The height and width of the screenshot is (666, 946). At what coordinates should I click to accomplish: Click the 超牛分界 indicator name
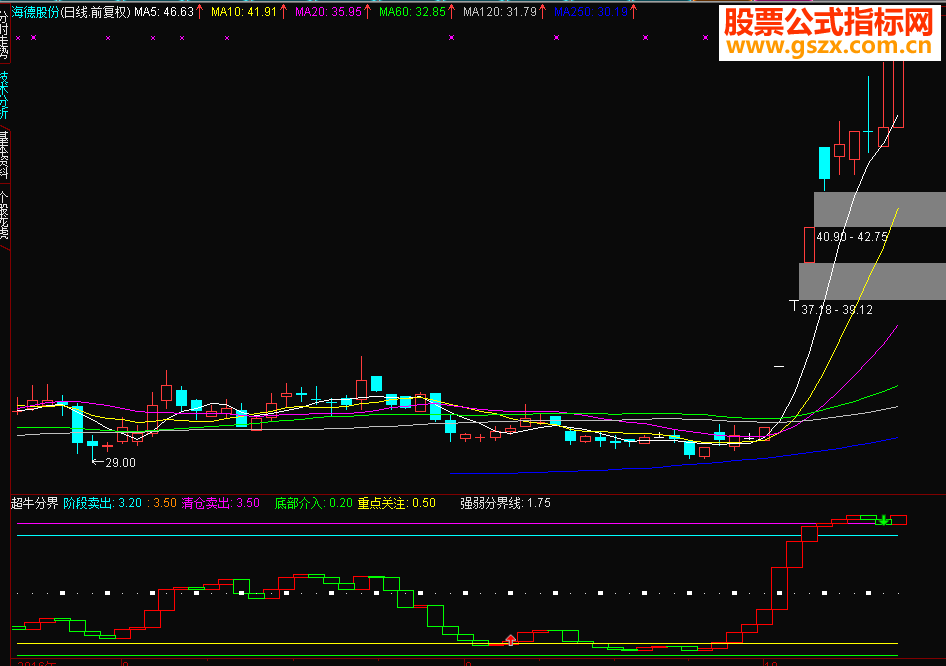(34, 503)
